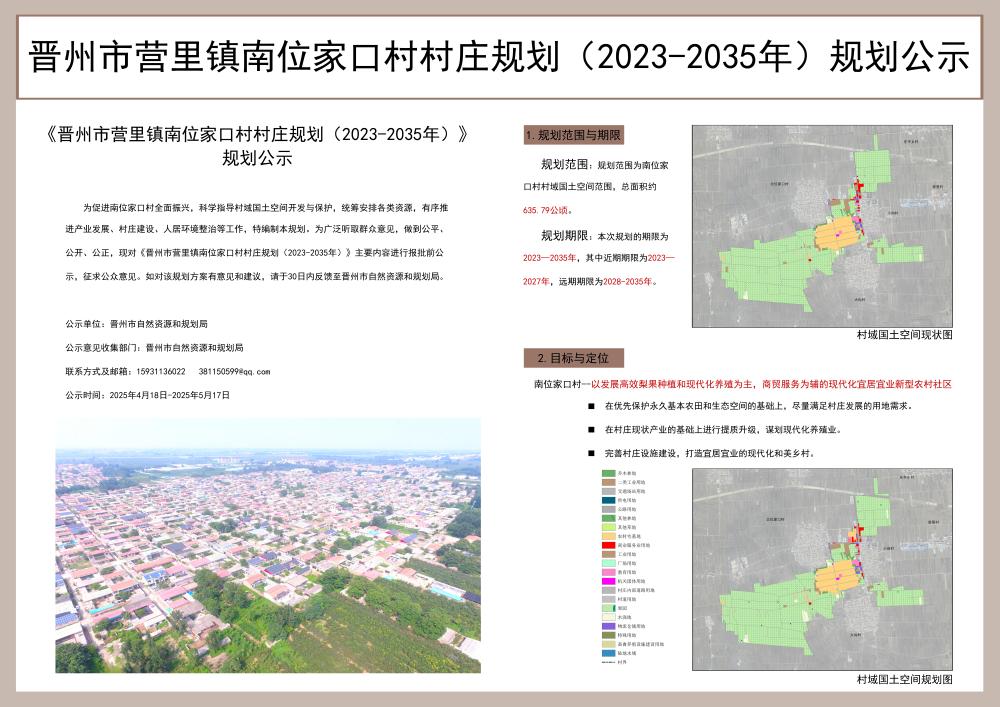
Task: Click the red period text '2023—2035年'
Action: click(x=549, y=258)
